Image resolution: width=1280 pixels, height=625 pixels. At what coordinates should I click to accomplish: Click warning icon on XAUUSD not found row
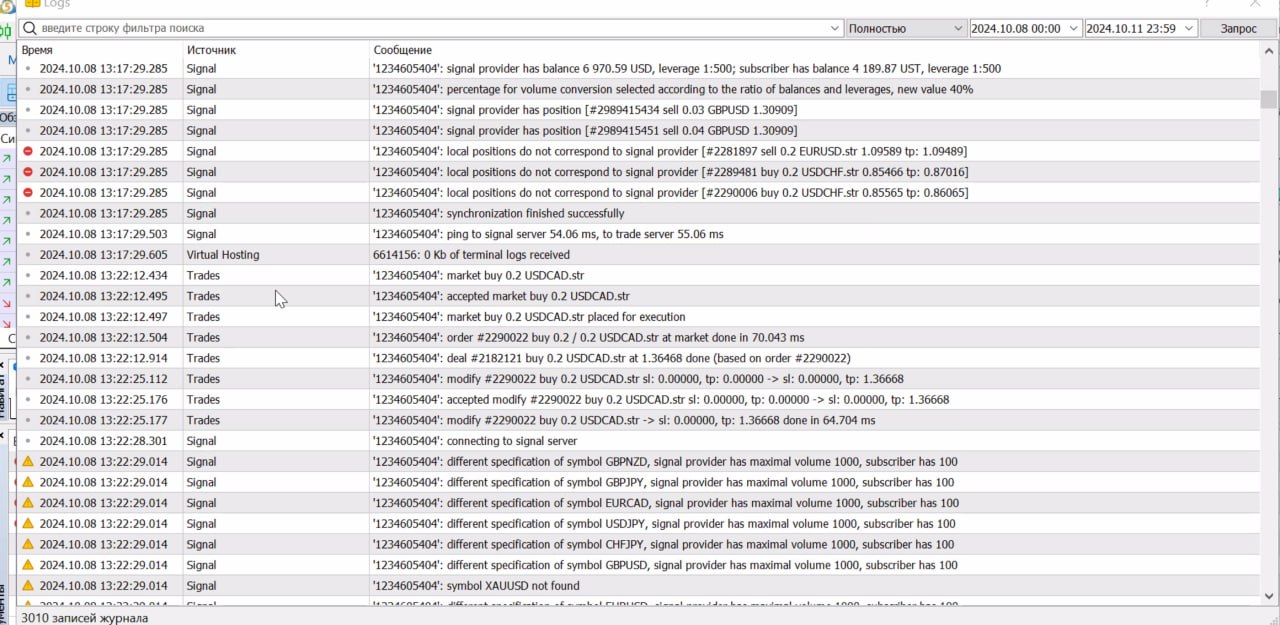click(28, 585)
